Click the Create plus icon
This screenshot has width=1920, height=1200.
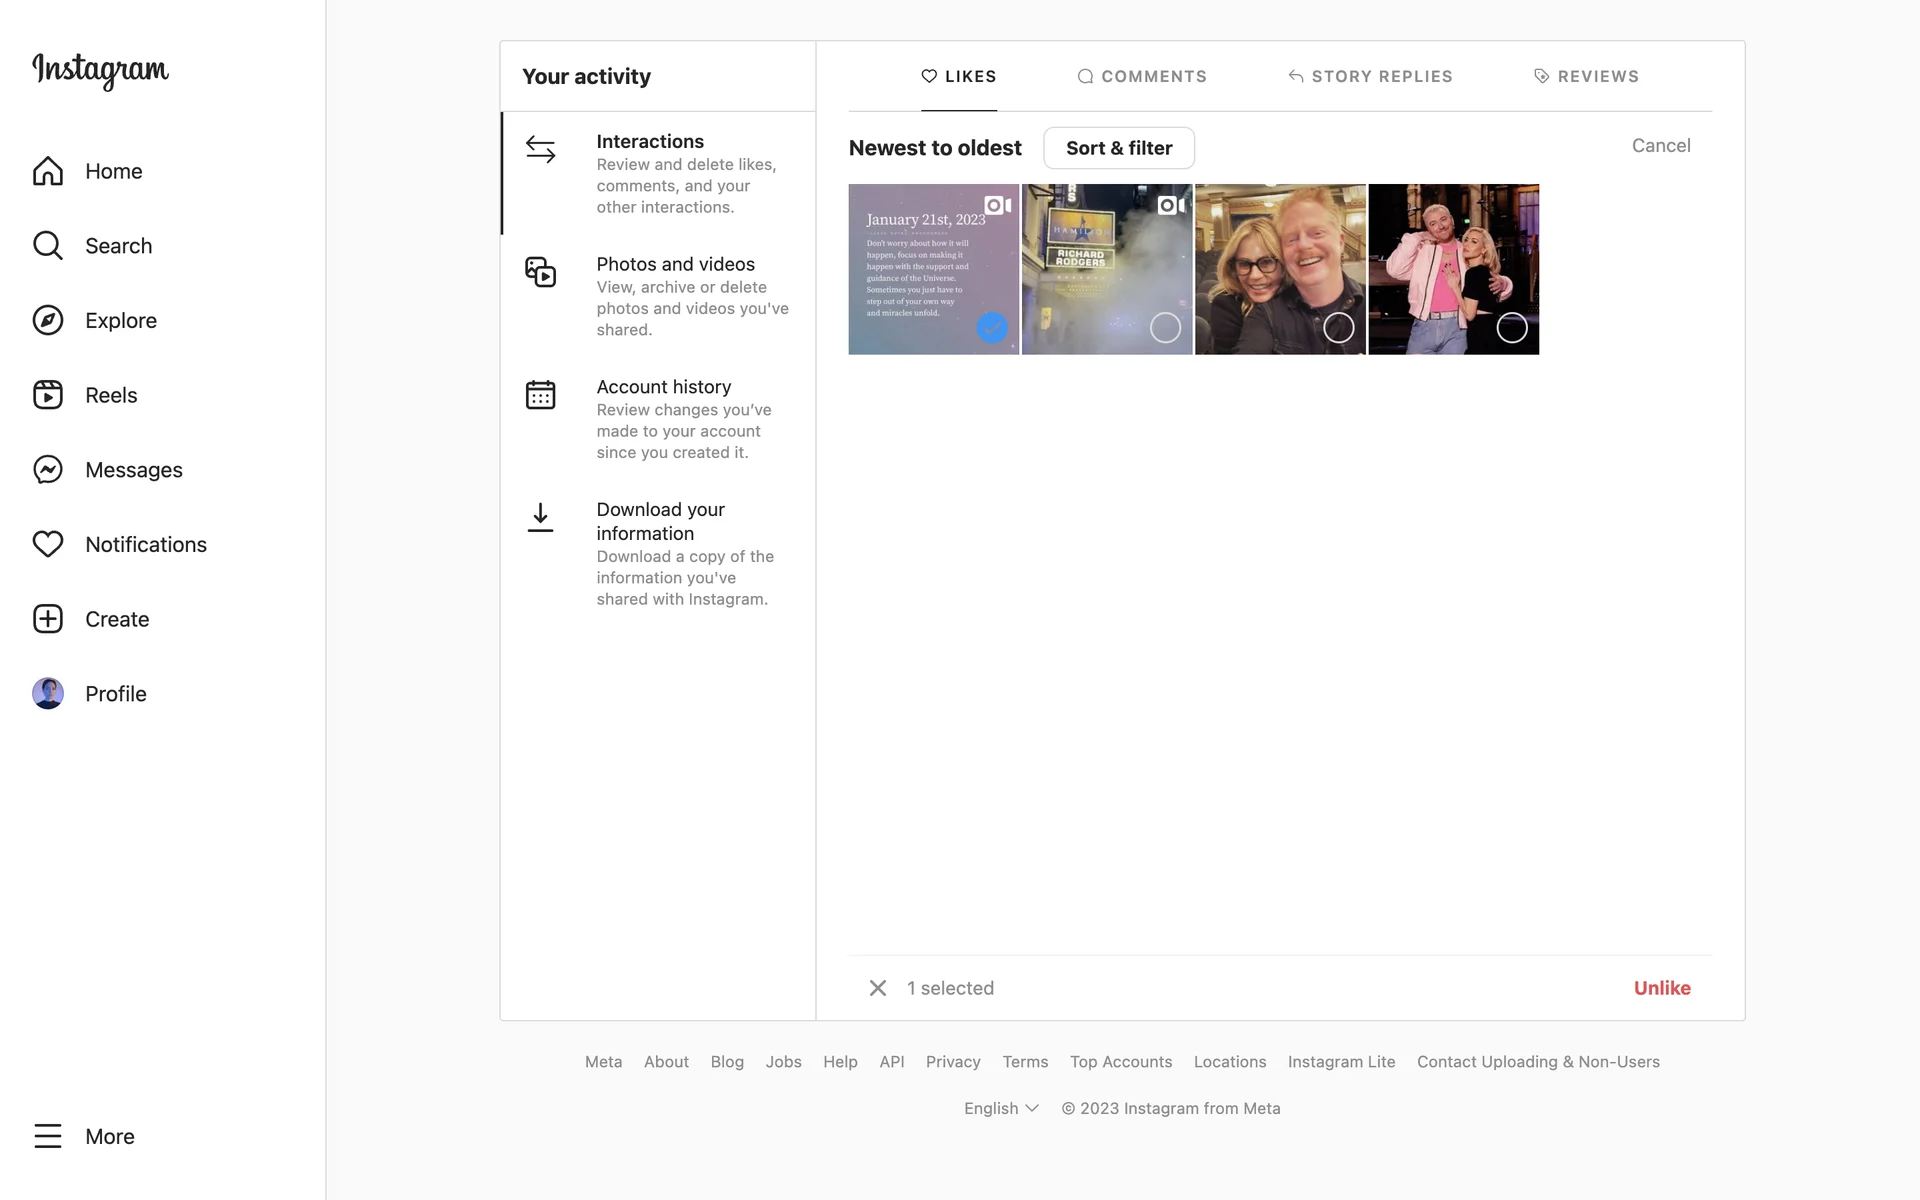click(x=48, y=619)
